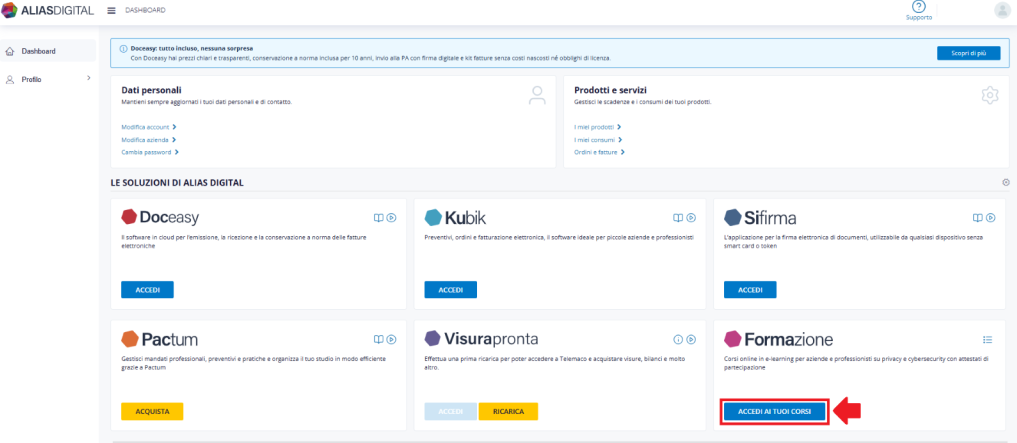
Task: Play the Doceasy video tutorial icon
Action: click(391, 217)
